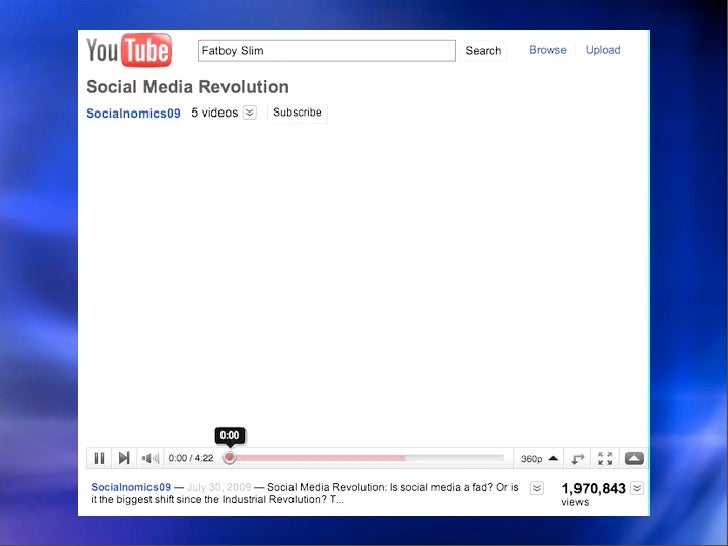728x546 pixels.
Task: Expand the 5 videos list
Action: 250,112
